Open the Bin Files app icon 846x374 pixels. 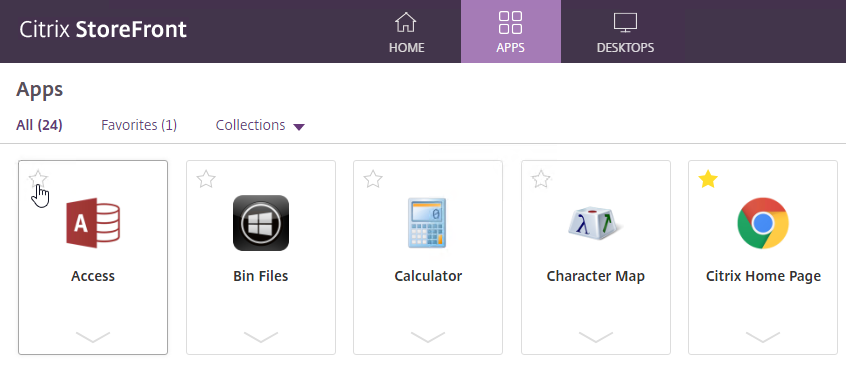261,223
